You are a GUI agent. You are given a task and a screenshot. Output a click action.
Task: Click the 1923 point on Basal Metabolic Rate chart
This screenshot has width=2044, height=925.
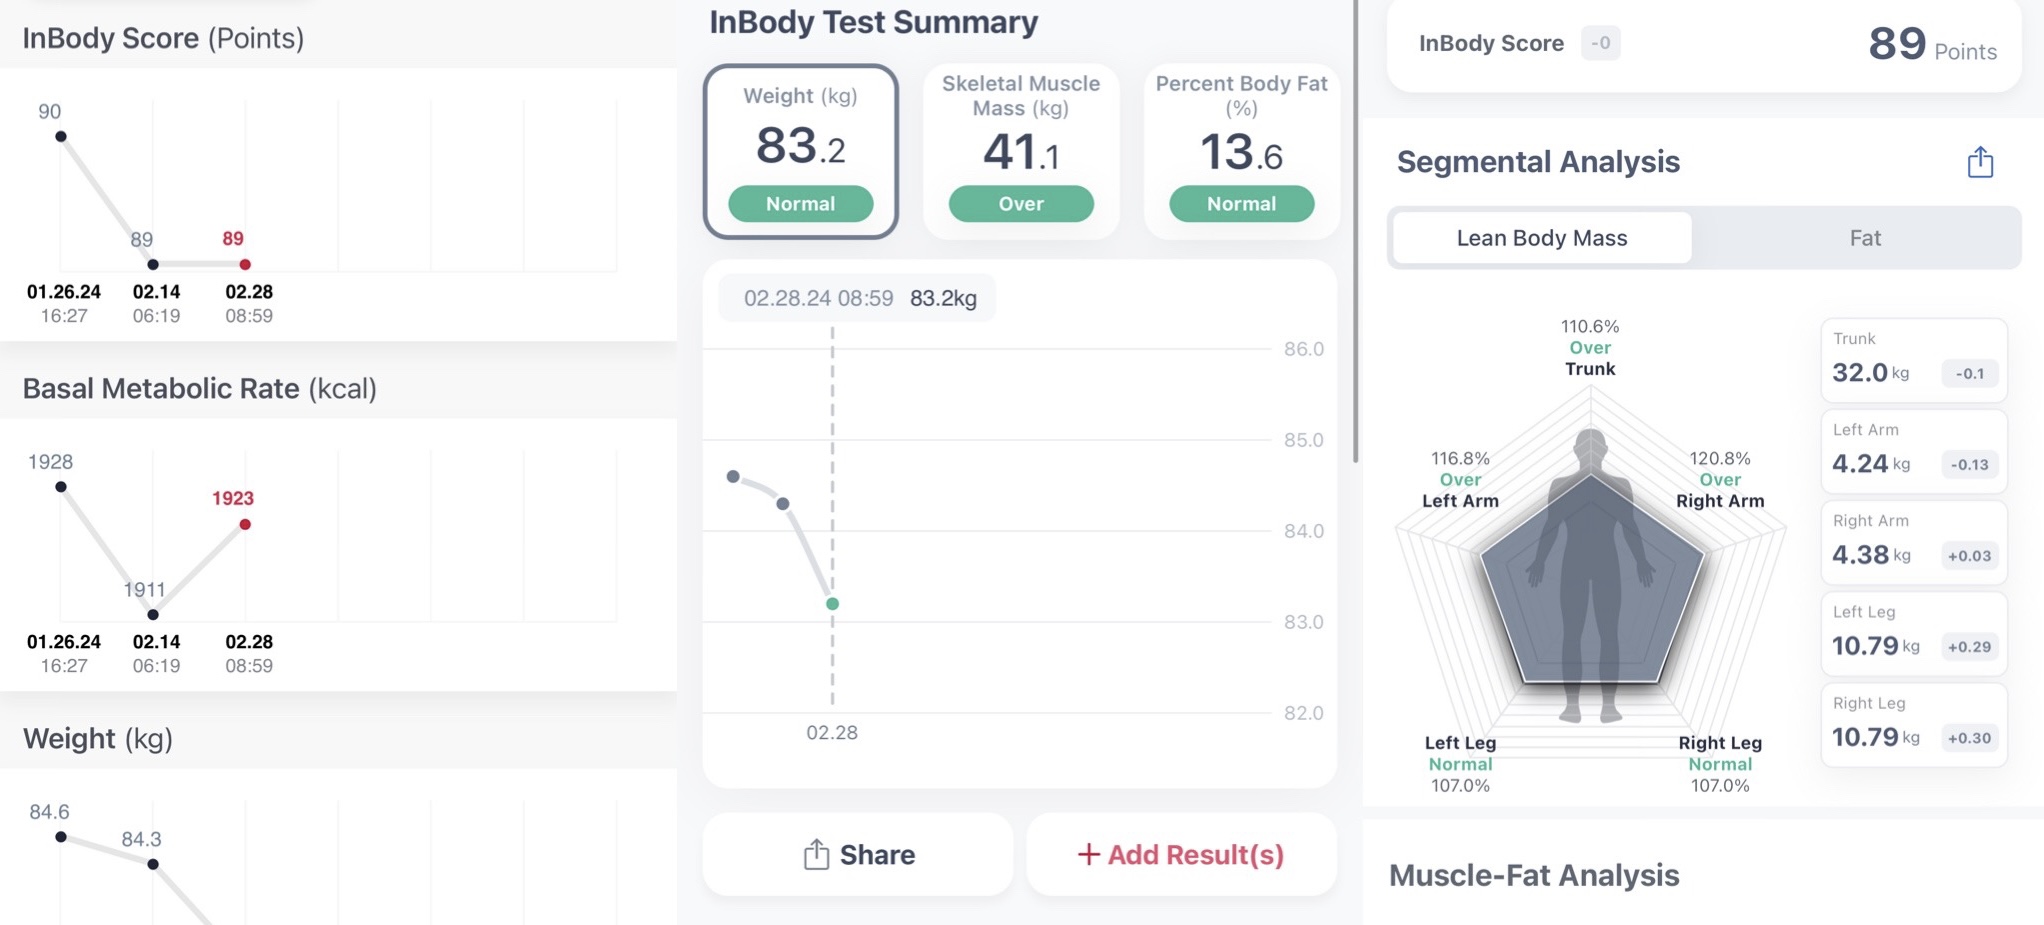(246, 525)
